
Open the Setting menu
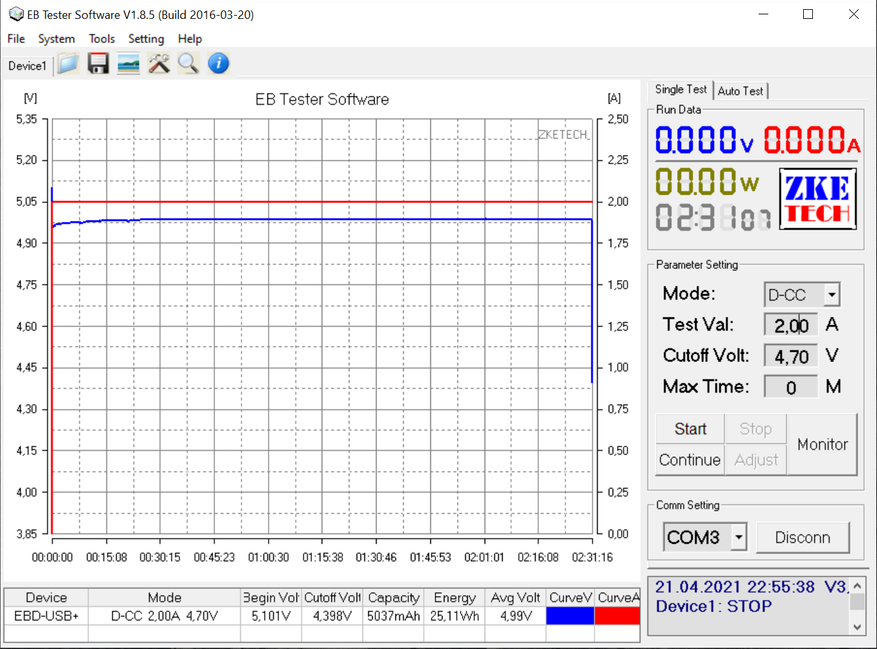pyautogui.click(x=146, y=39)
